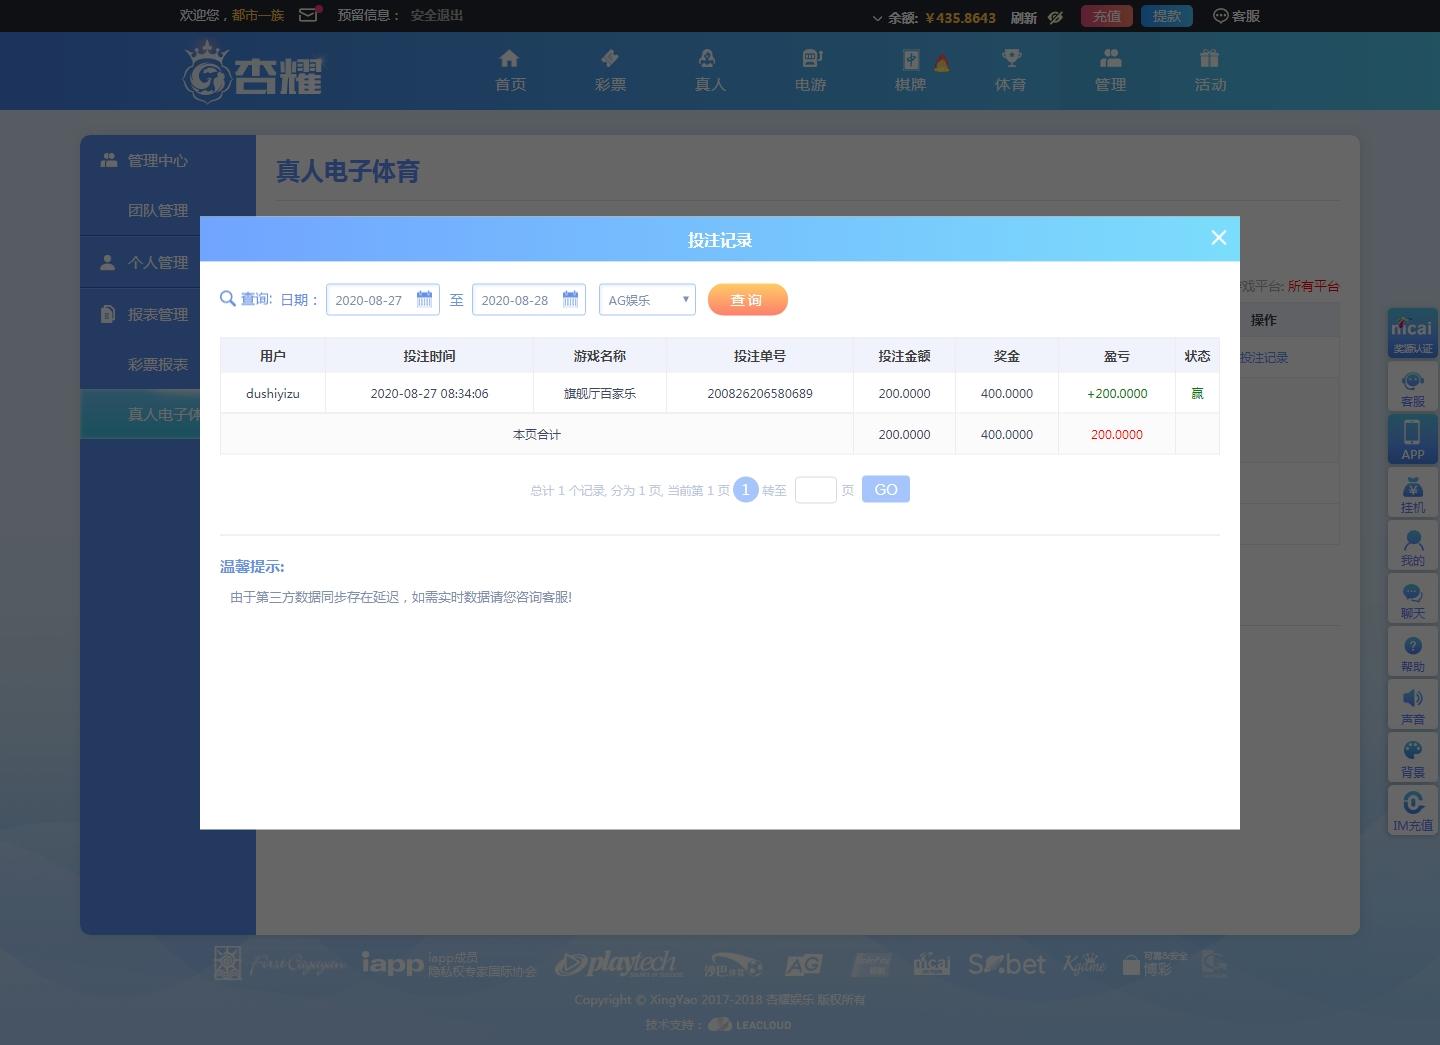The width and height of the screenshot is (1440, 1045).
Task: Open the start date 2020-08-27 calendar picker
Action: coord(424,298)
